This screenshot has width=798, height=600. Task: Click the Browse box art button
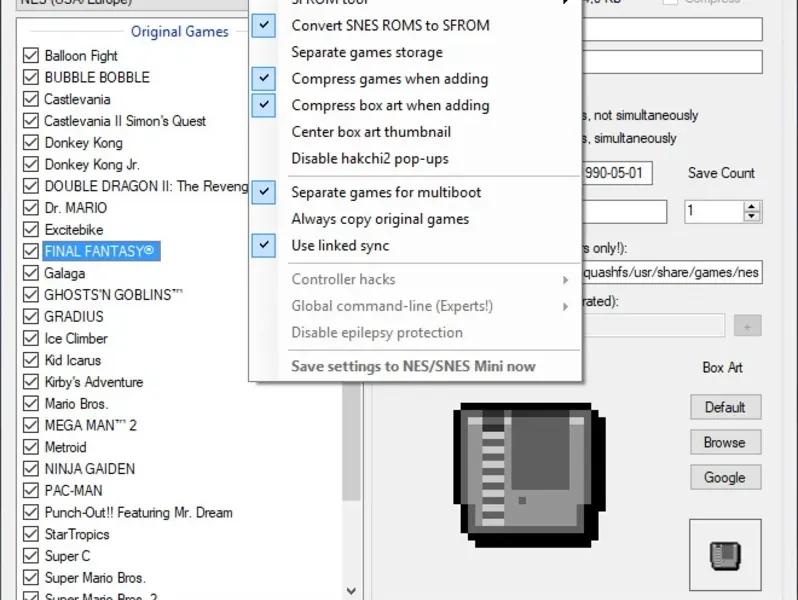(x=725, y=442)
